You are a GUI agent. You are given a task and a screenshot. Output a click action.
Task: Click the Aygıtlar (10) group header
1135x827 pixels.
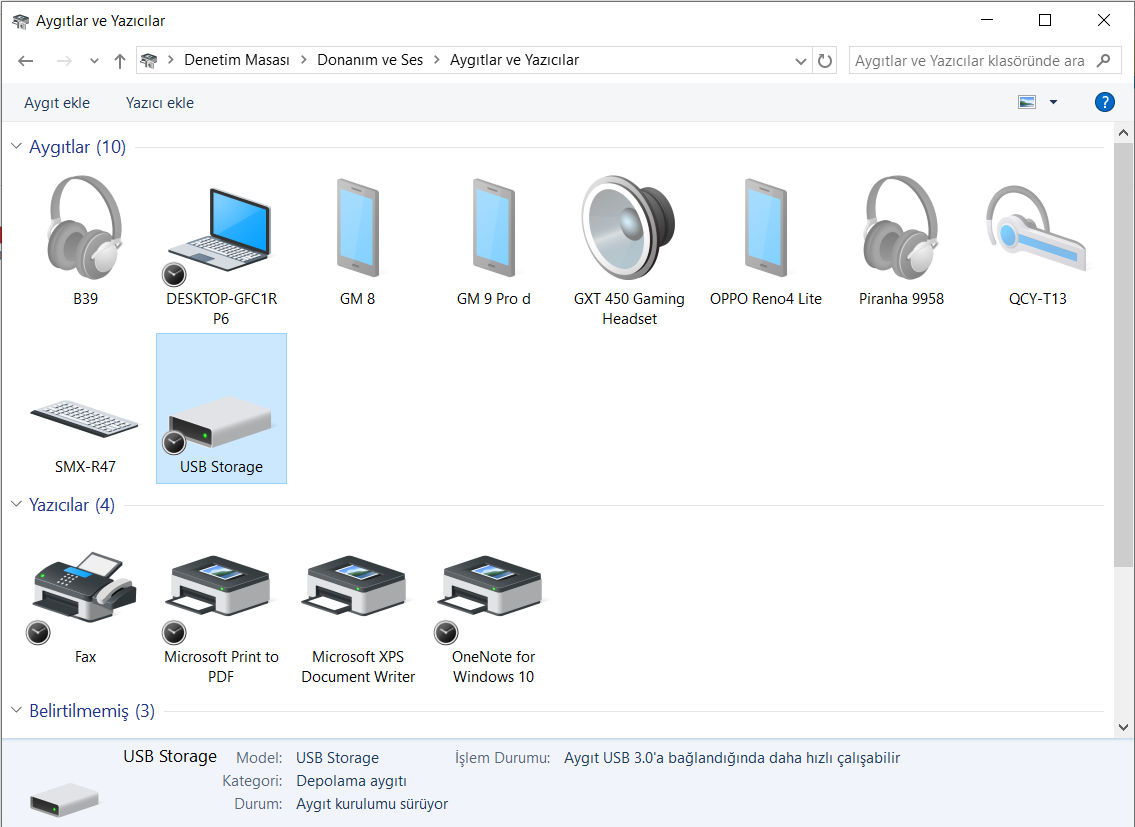77,146
